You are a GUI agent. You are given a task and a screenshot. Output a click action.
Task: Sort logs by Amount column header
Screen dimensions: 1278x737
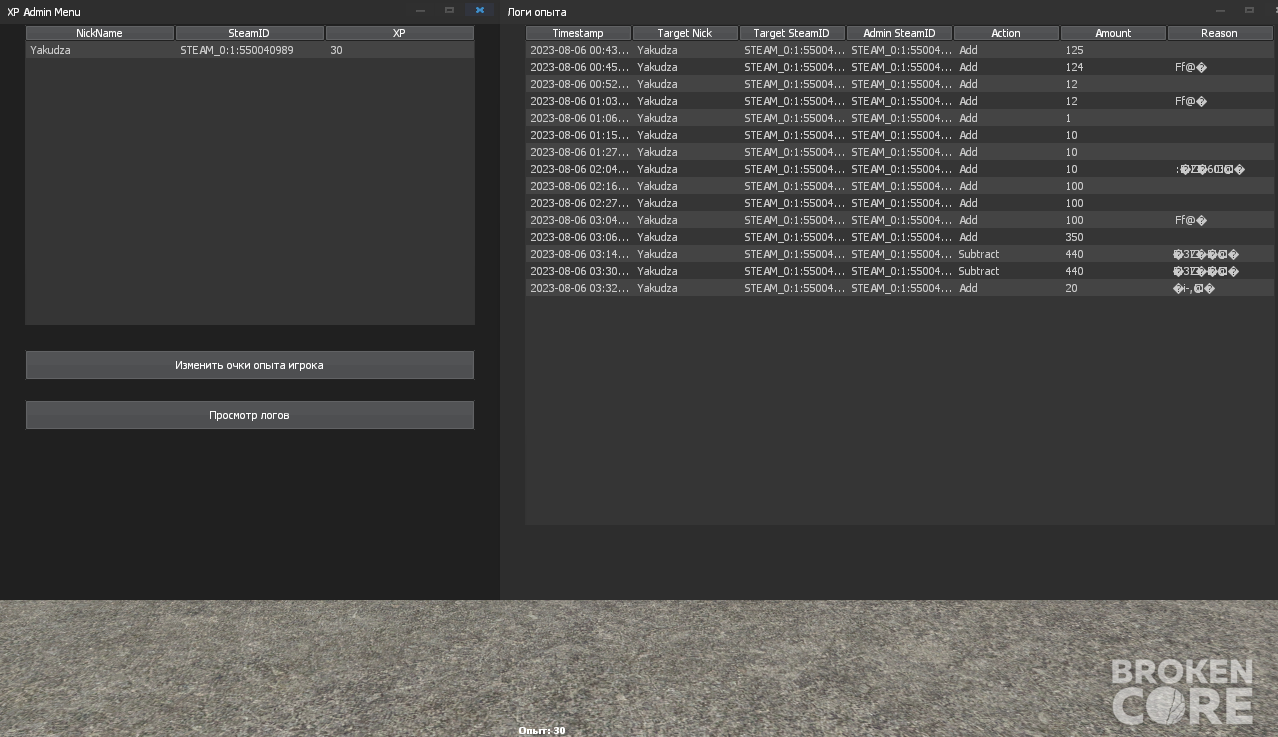(1113, 33)
